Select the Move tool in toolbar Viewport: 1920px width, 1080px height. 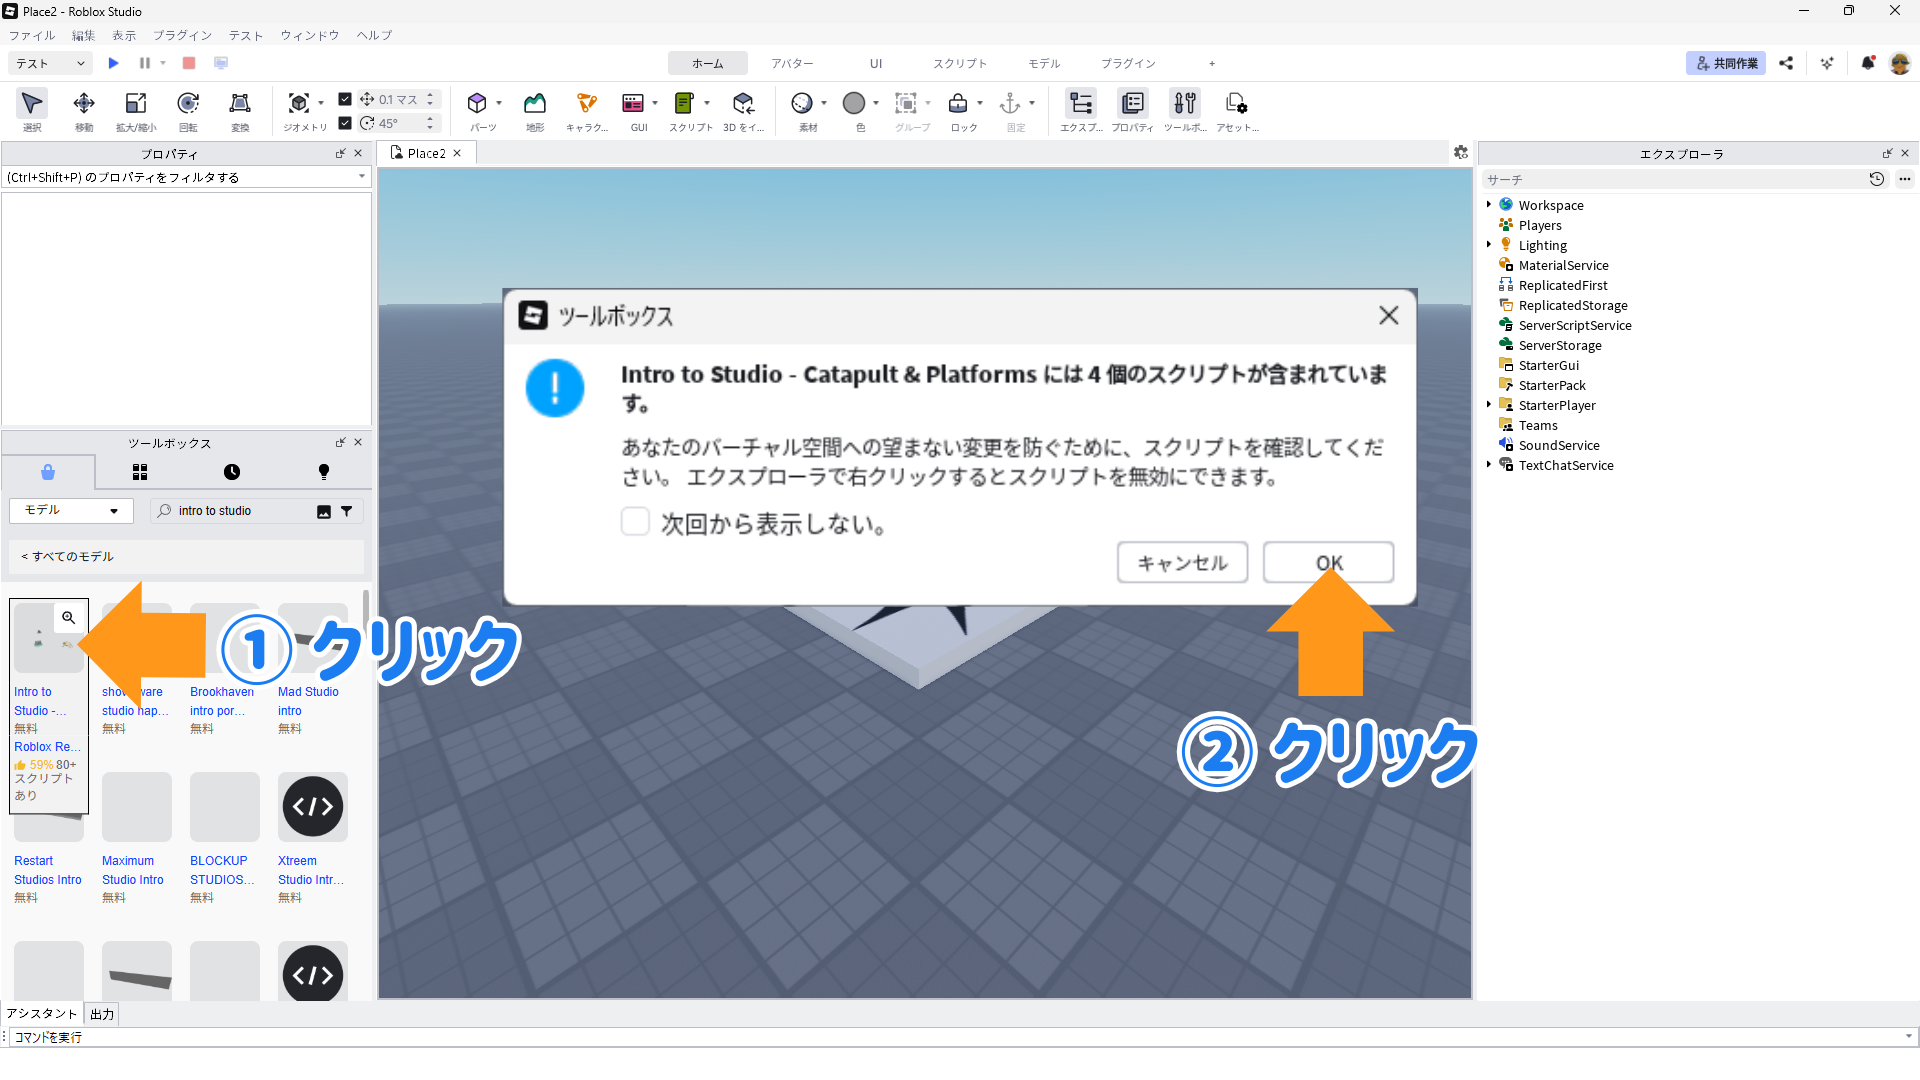tap(84, 103)
